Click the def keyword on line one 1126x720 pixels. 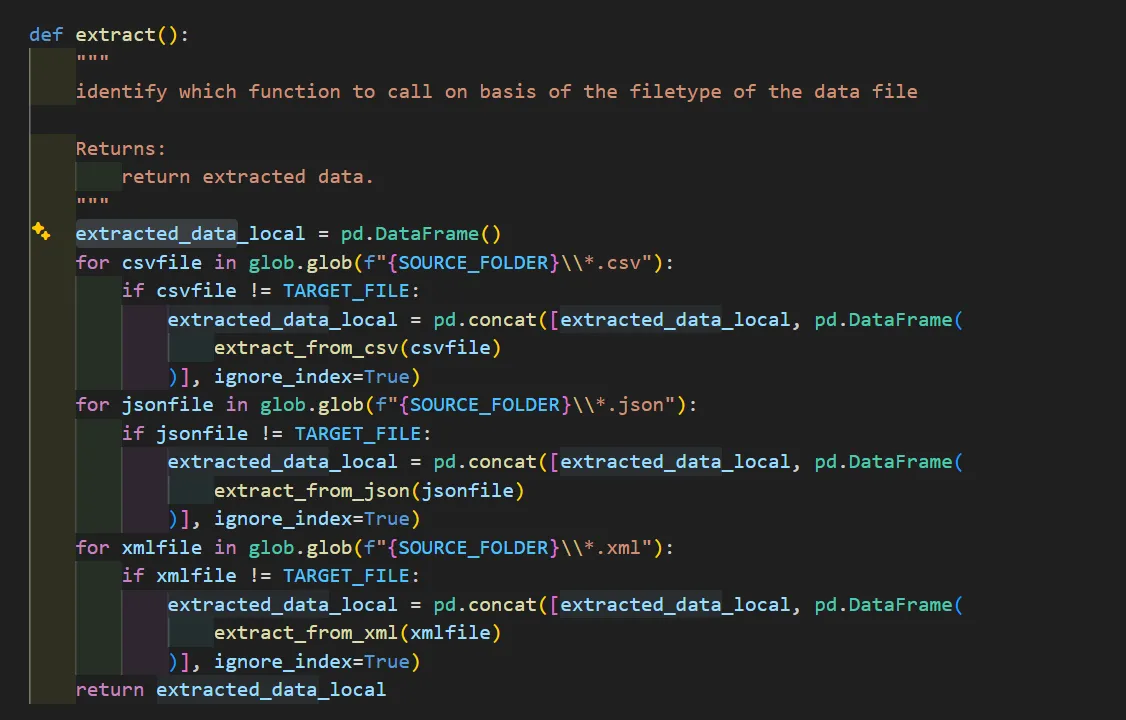pos(45,34)
